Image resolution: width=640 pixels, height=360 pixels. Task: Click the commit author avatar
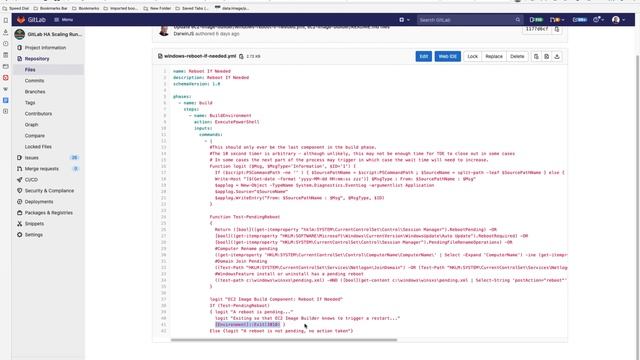164,31
